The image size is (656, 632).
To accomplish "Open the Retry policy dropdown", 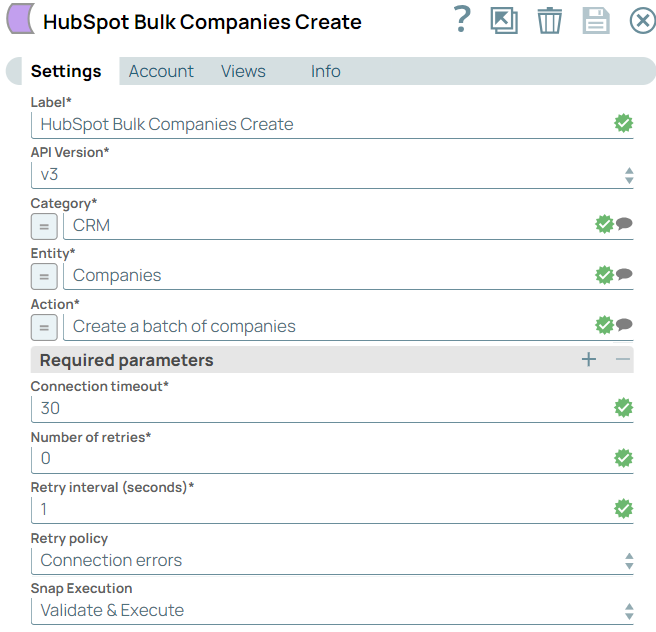I will coord(332,561).
